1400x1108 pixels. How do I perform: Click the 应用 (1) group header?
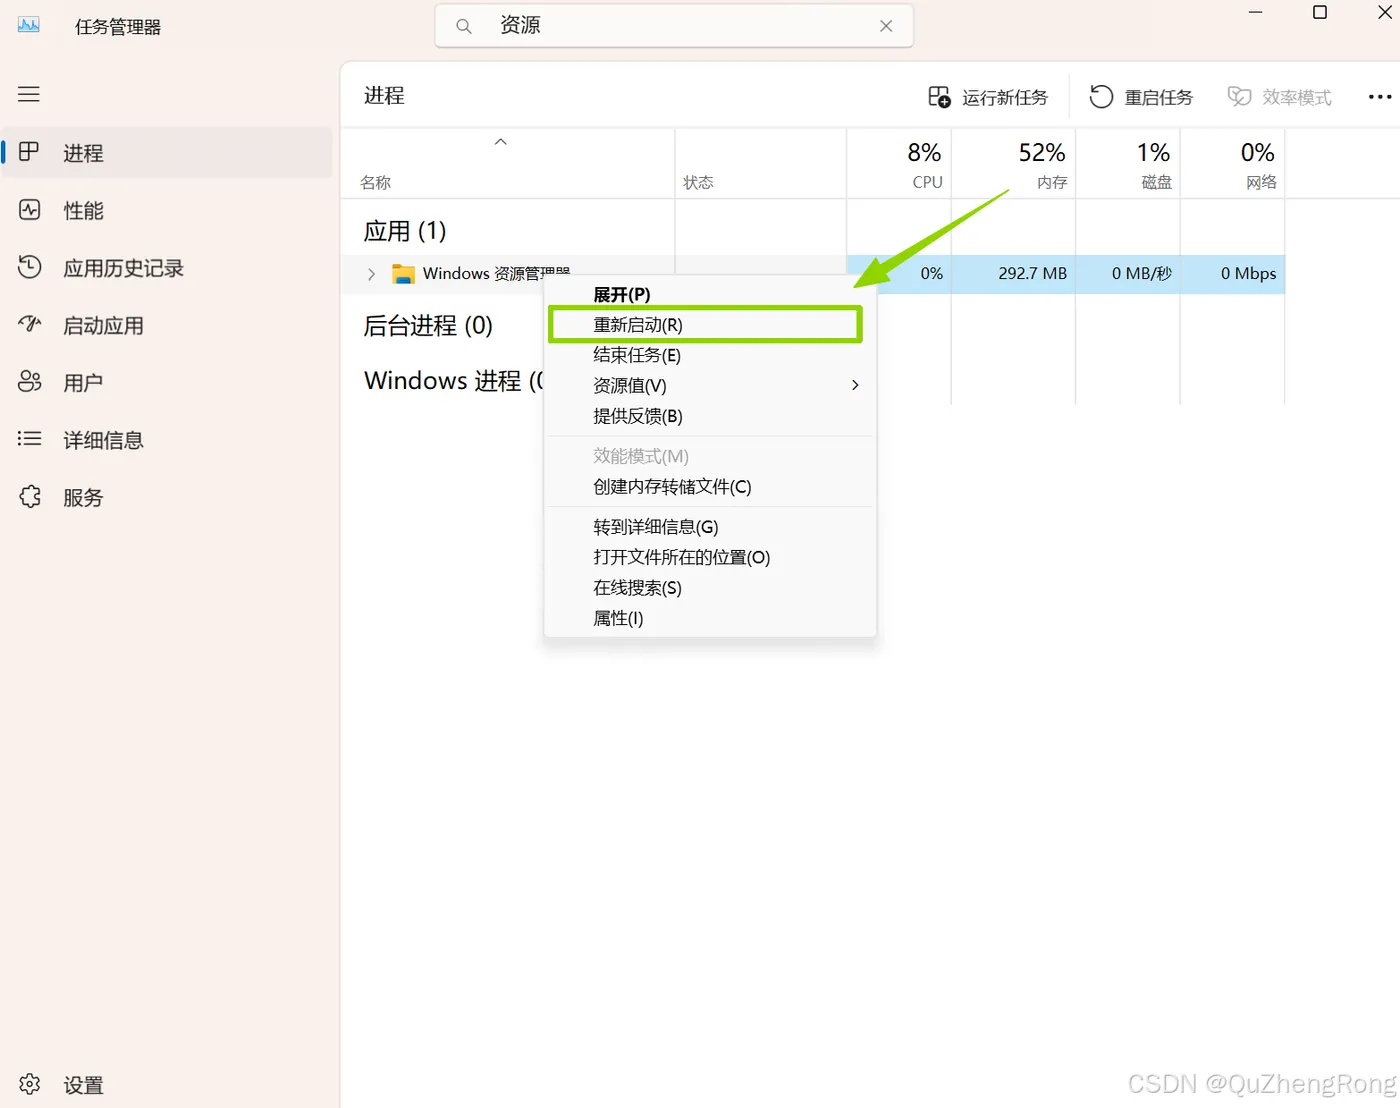(405, 231)
